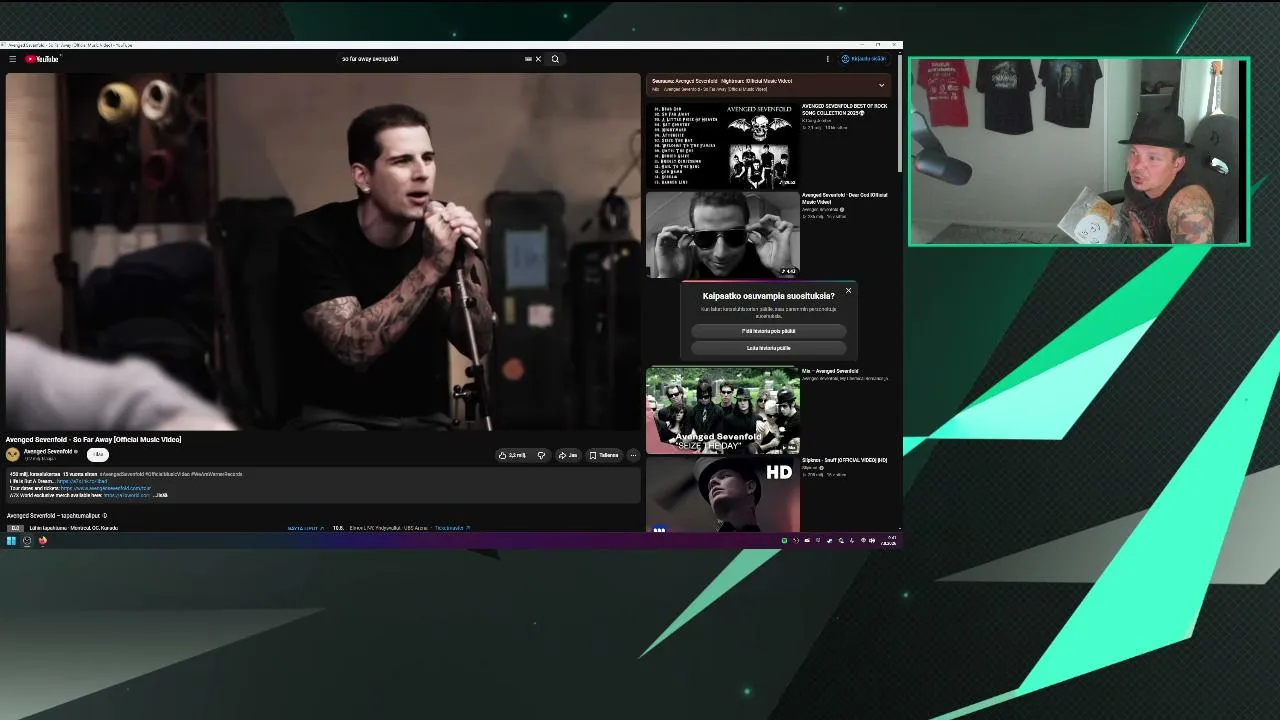Open the Firefox taskbar icon

pos(43,541)
